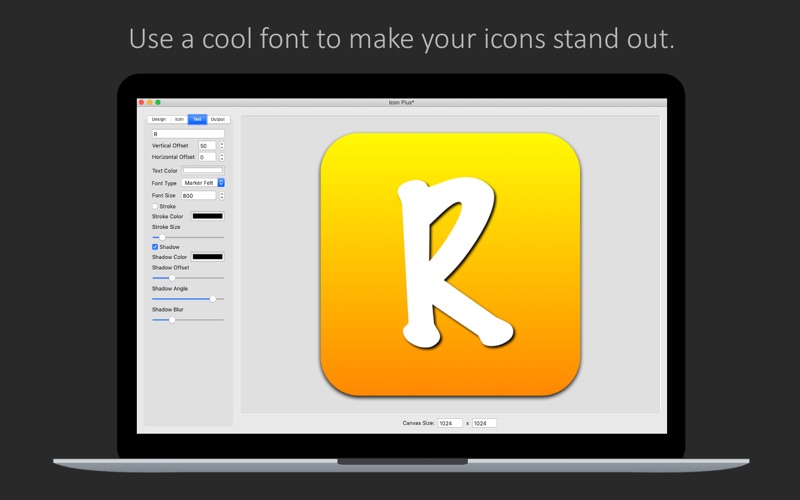Enable the Stroke checkbox
Viewport: 800px width, 500px height.
point(155,206)
